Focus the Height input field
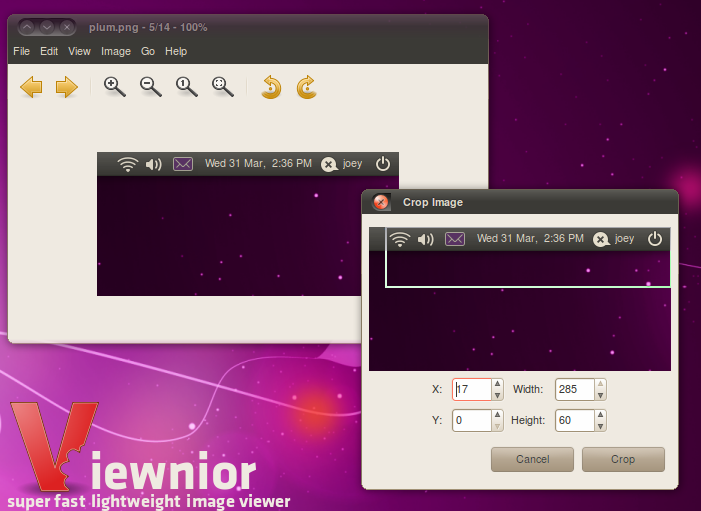The width and height of the screenshot is (701, 511). tap(574, 420)
